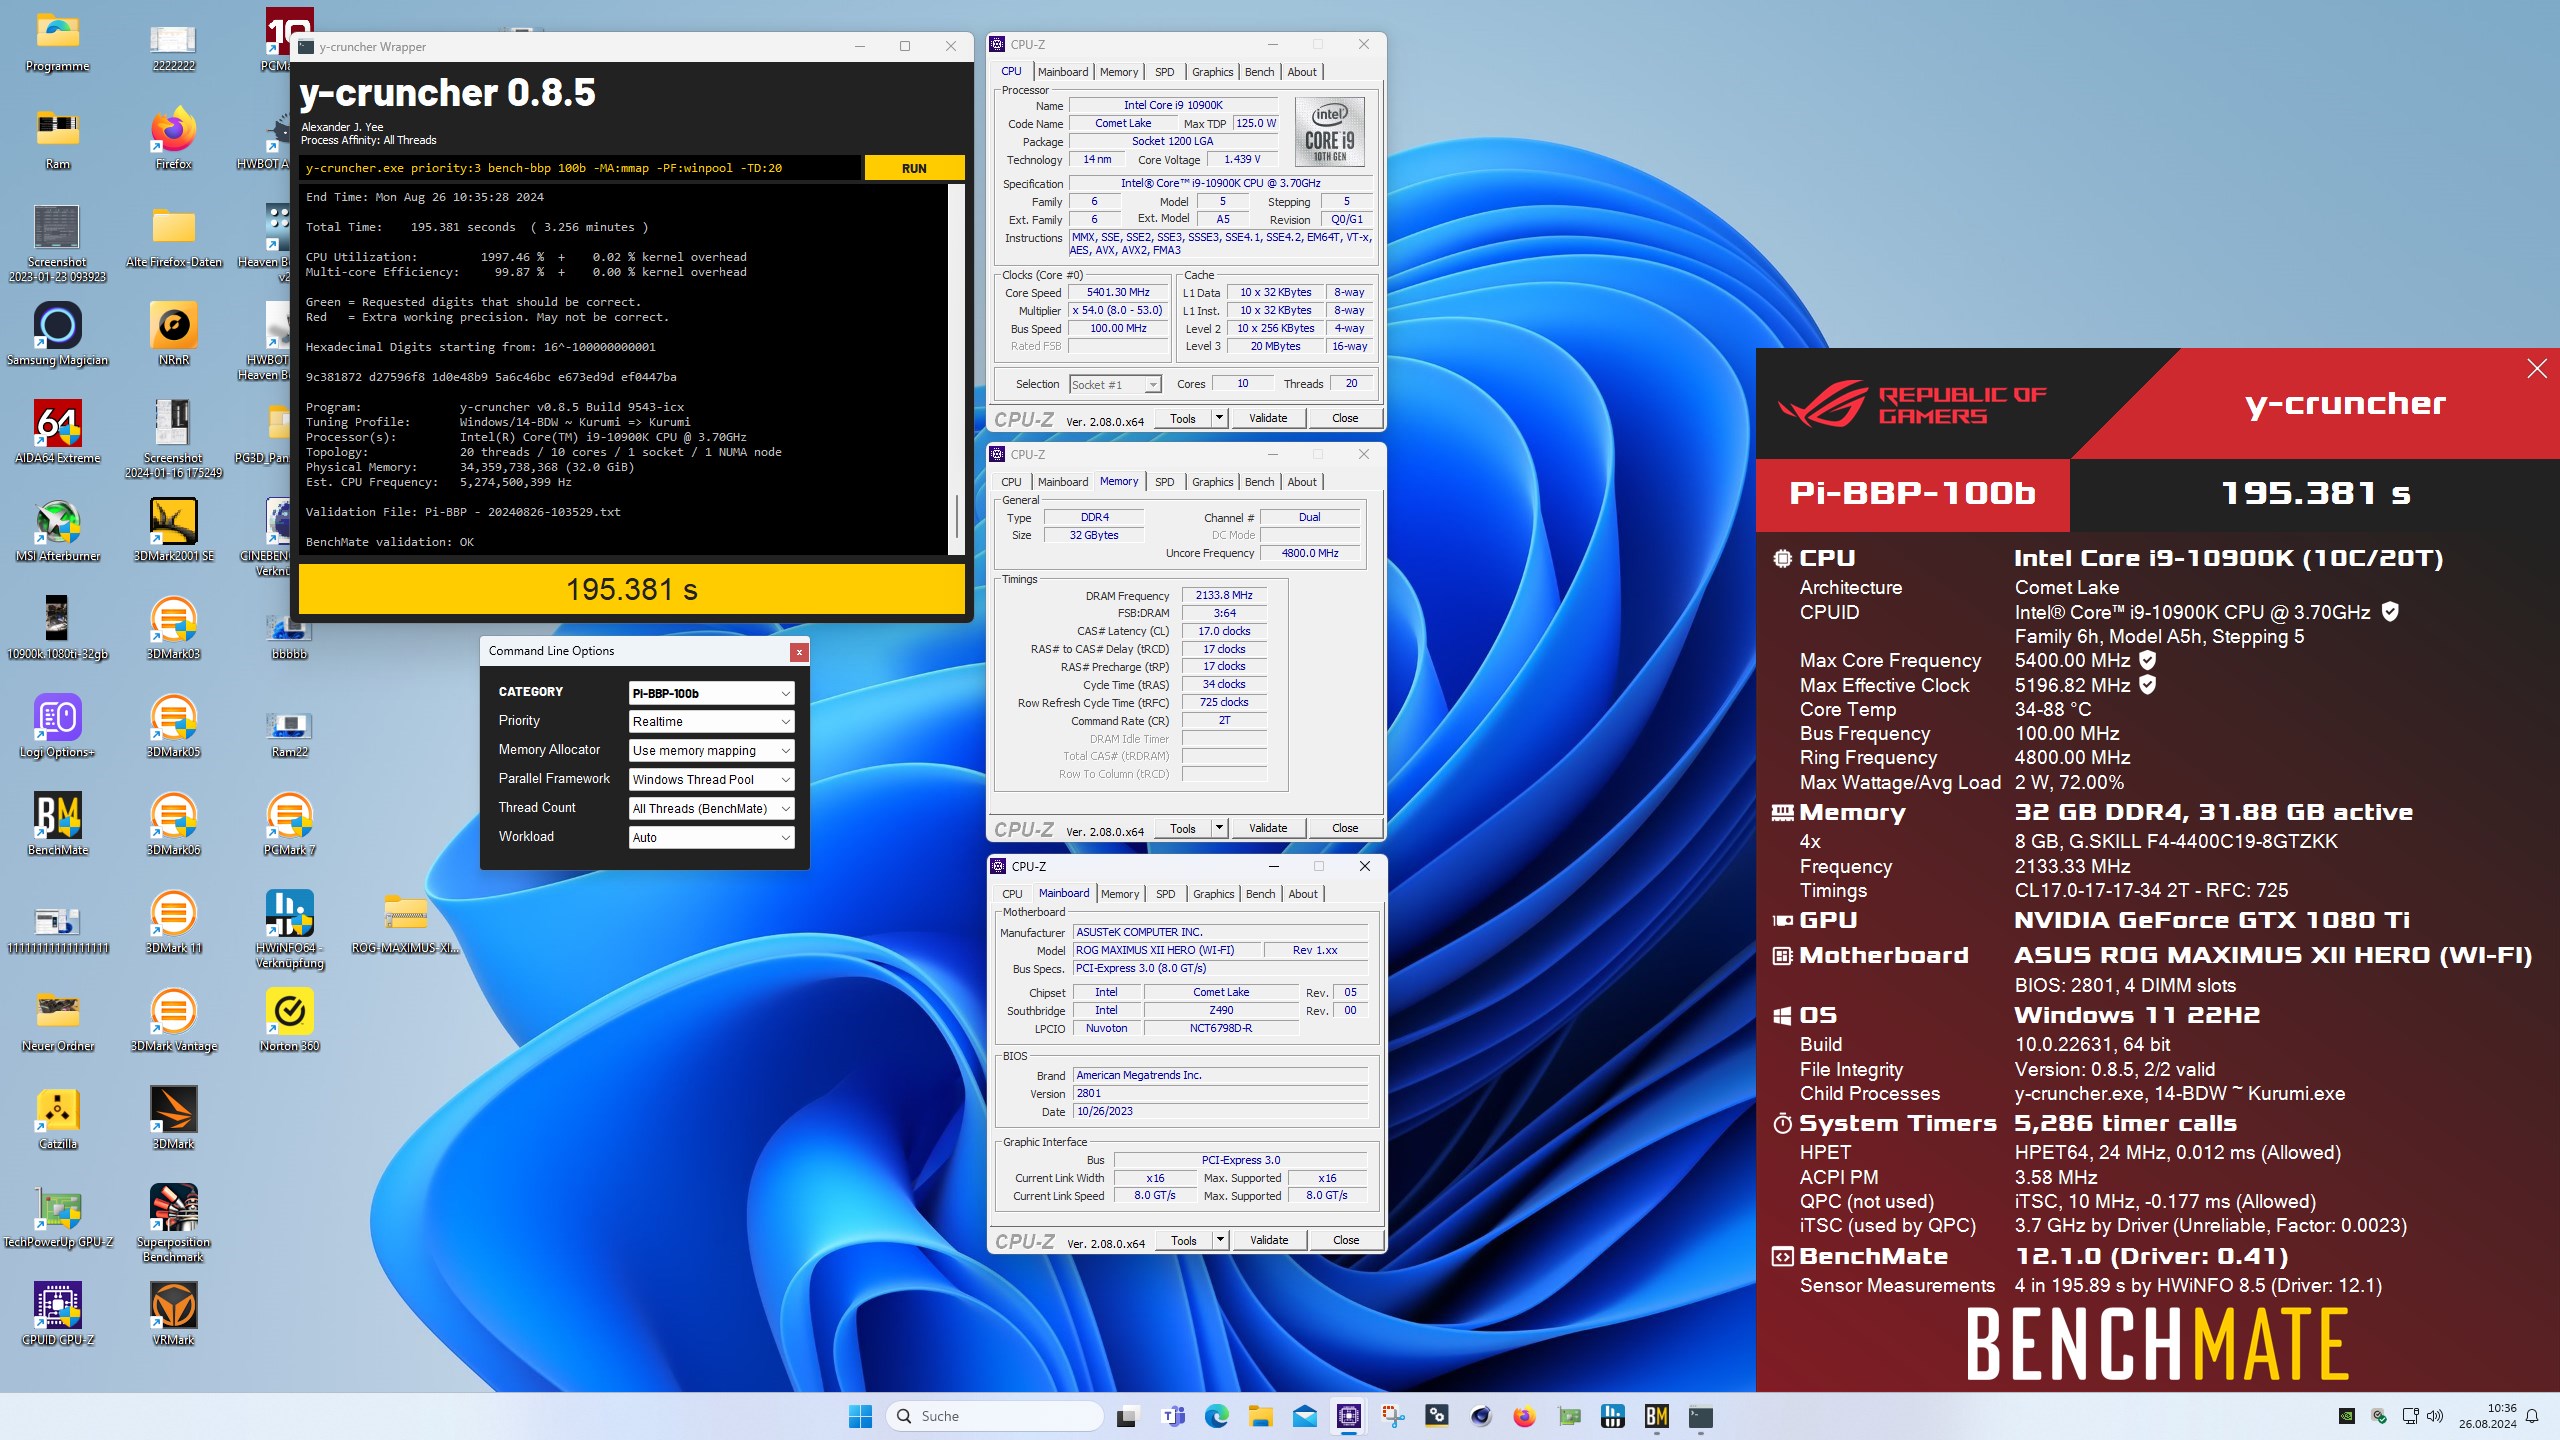
Task: Open the 3DMark2001 SE desktop icon
Action: tap(174, 530)
